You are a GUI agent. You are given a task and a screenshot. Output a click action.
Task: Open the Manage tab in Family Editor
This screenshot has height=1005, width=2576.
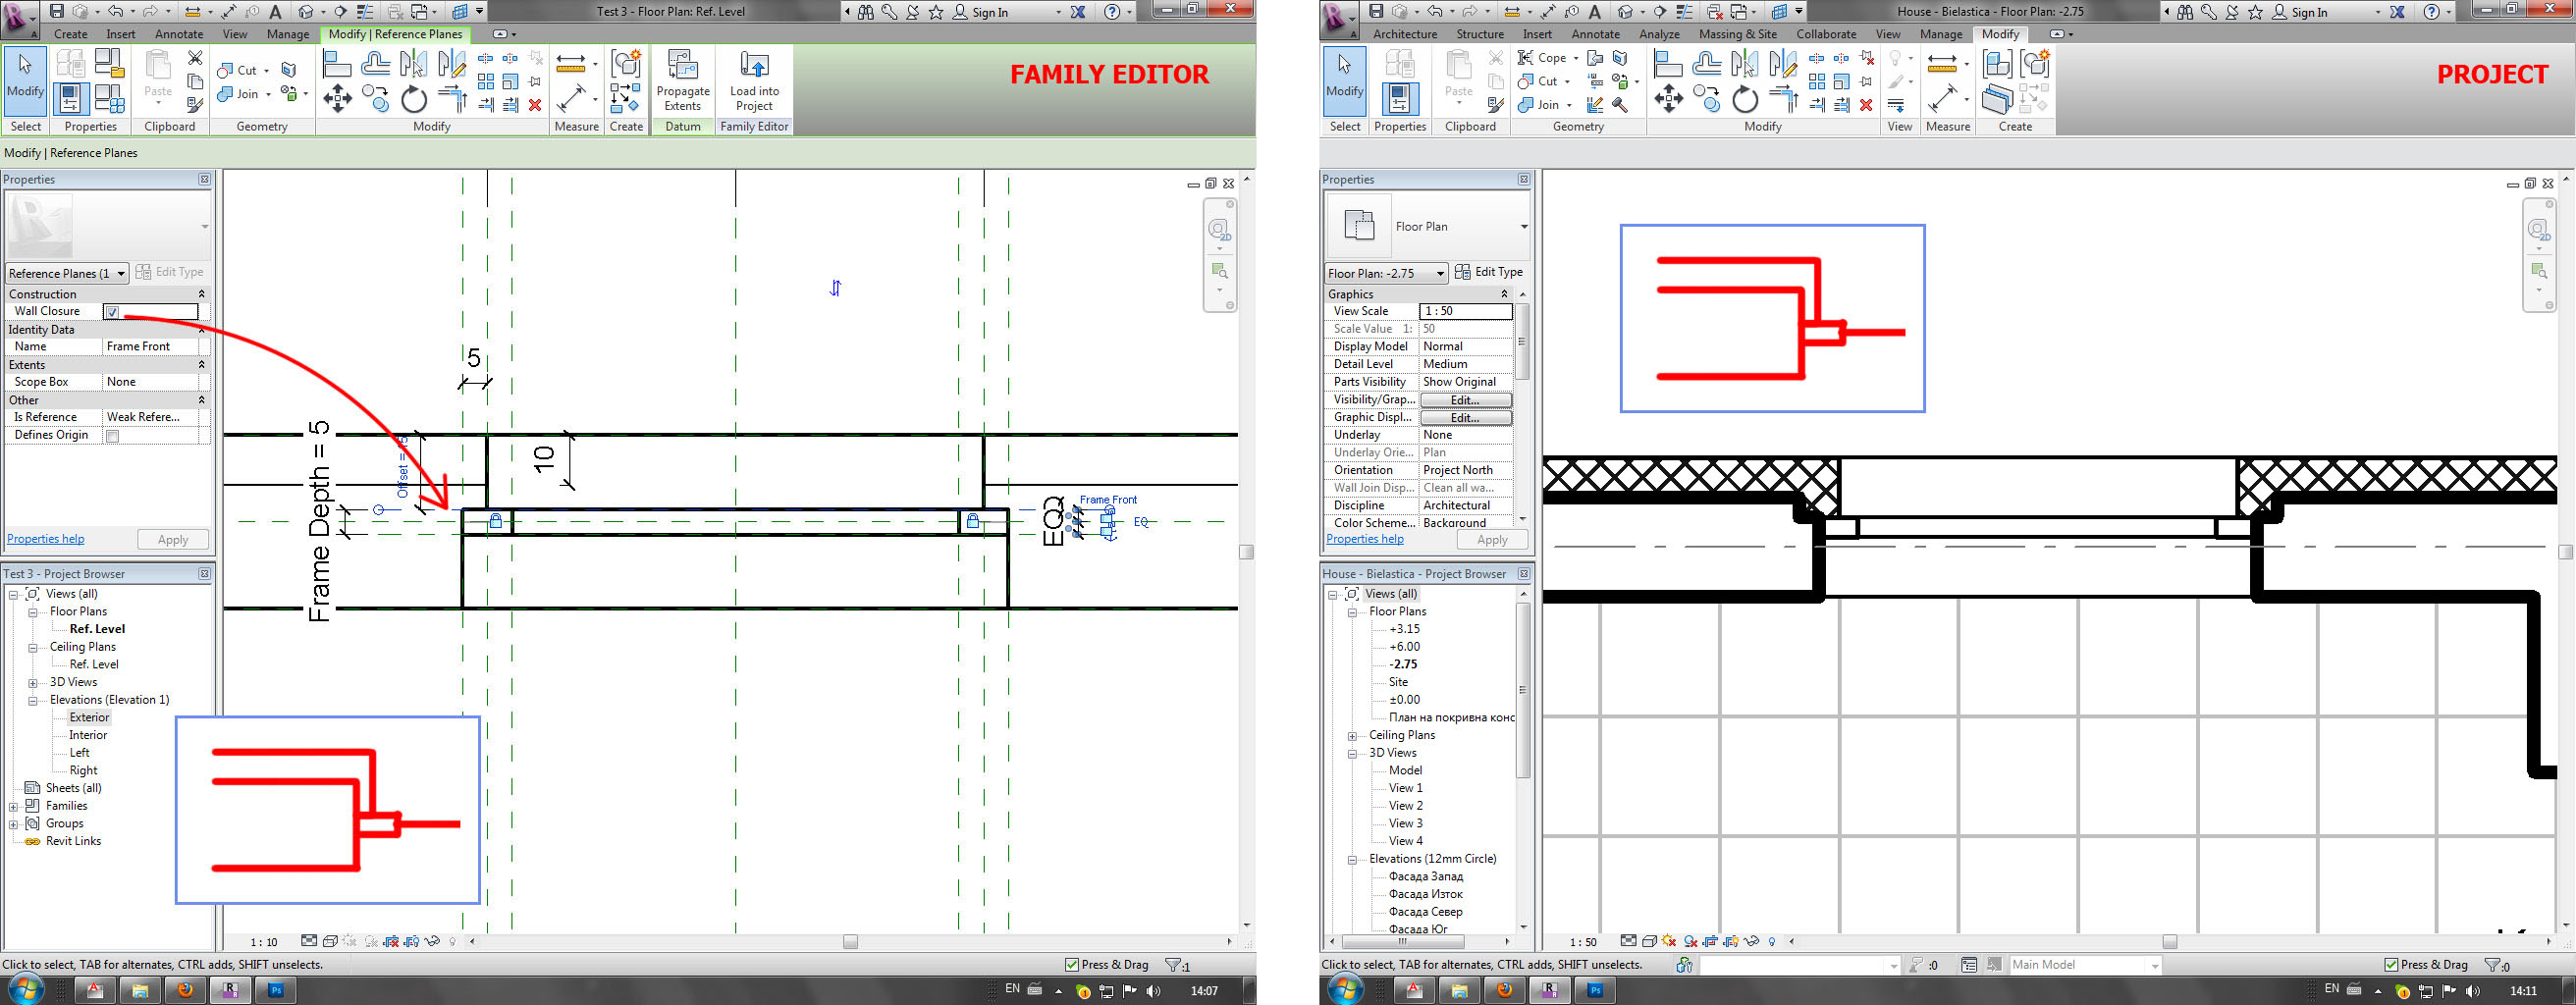pos(288,34)
